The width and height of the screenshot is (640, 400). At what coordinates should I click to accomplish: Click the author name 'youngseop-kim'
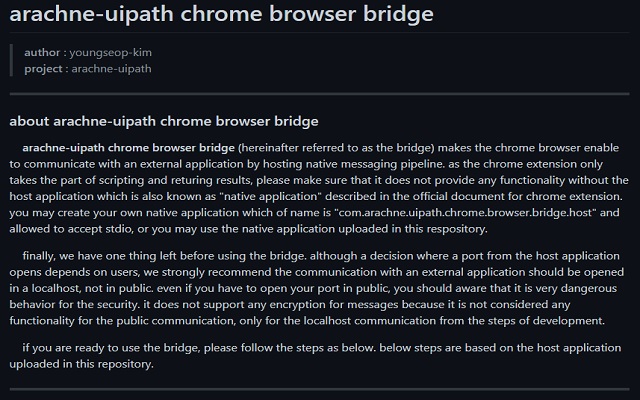click(111, 51)
